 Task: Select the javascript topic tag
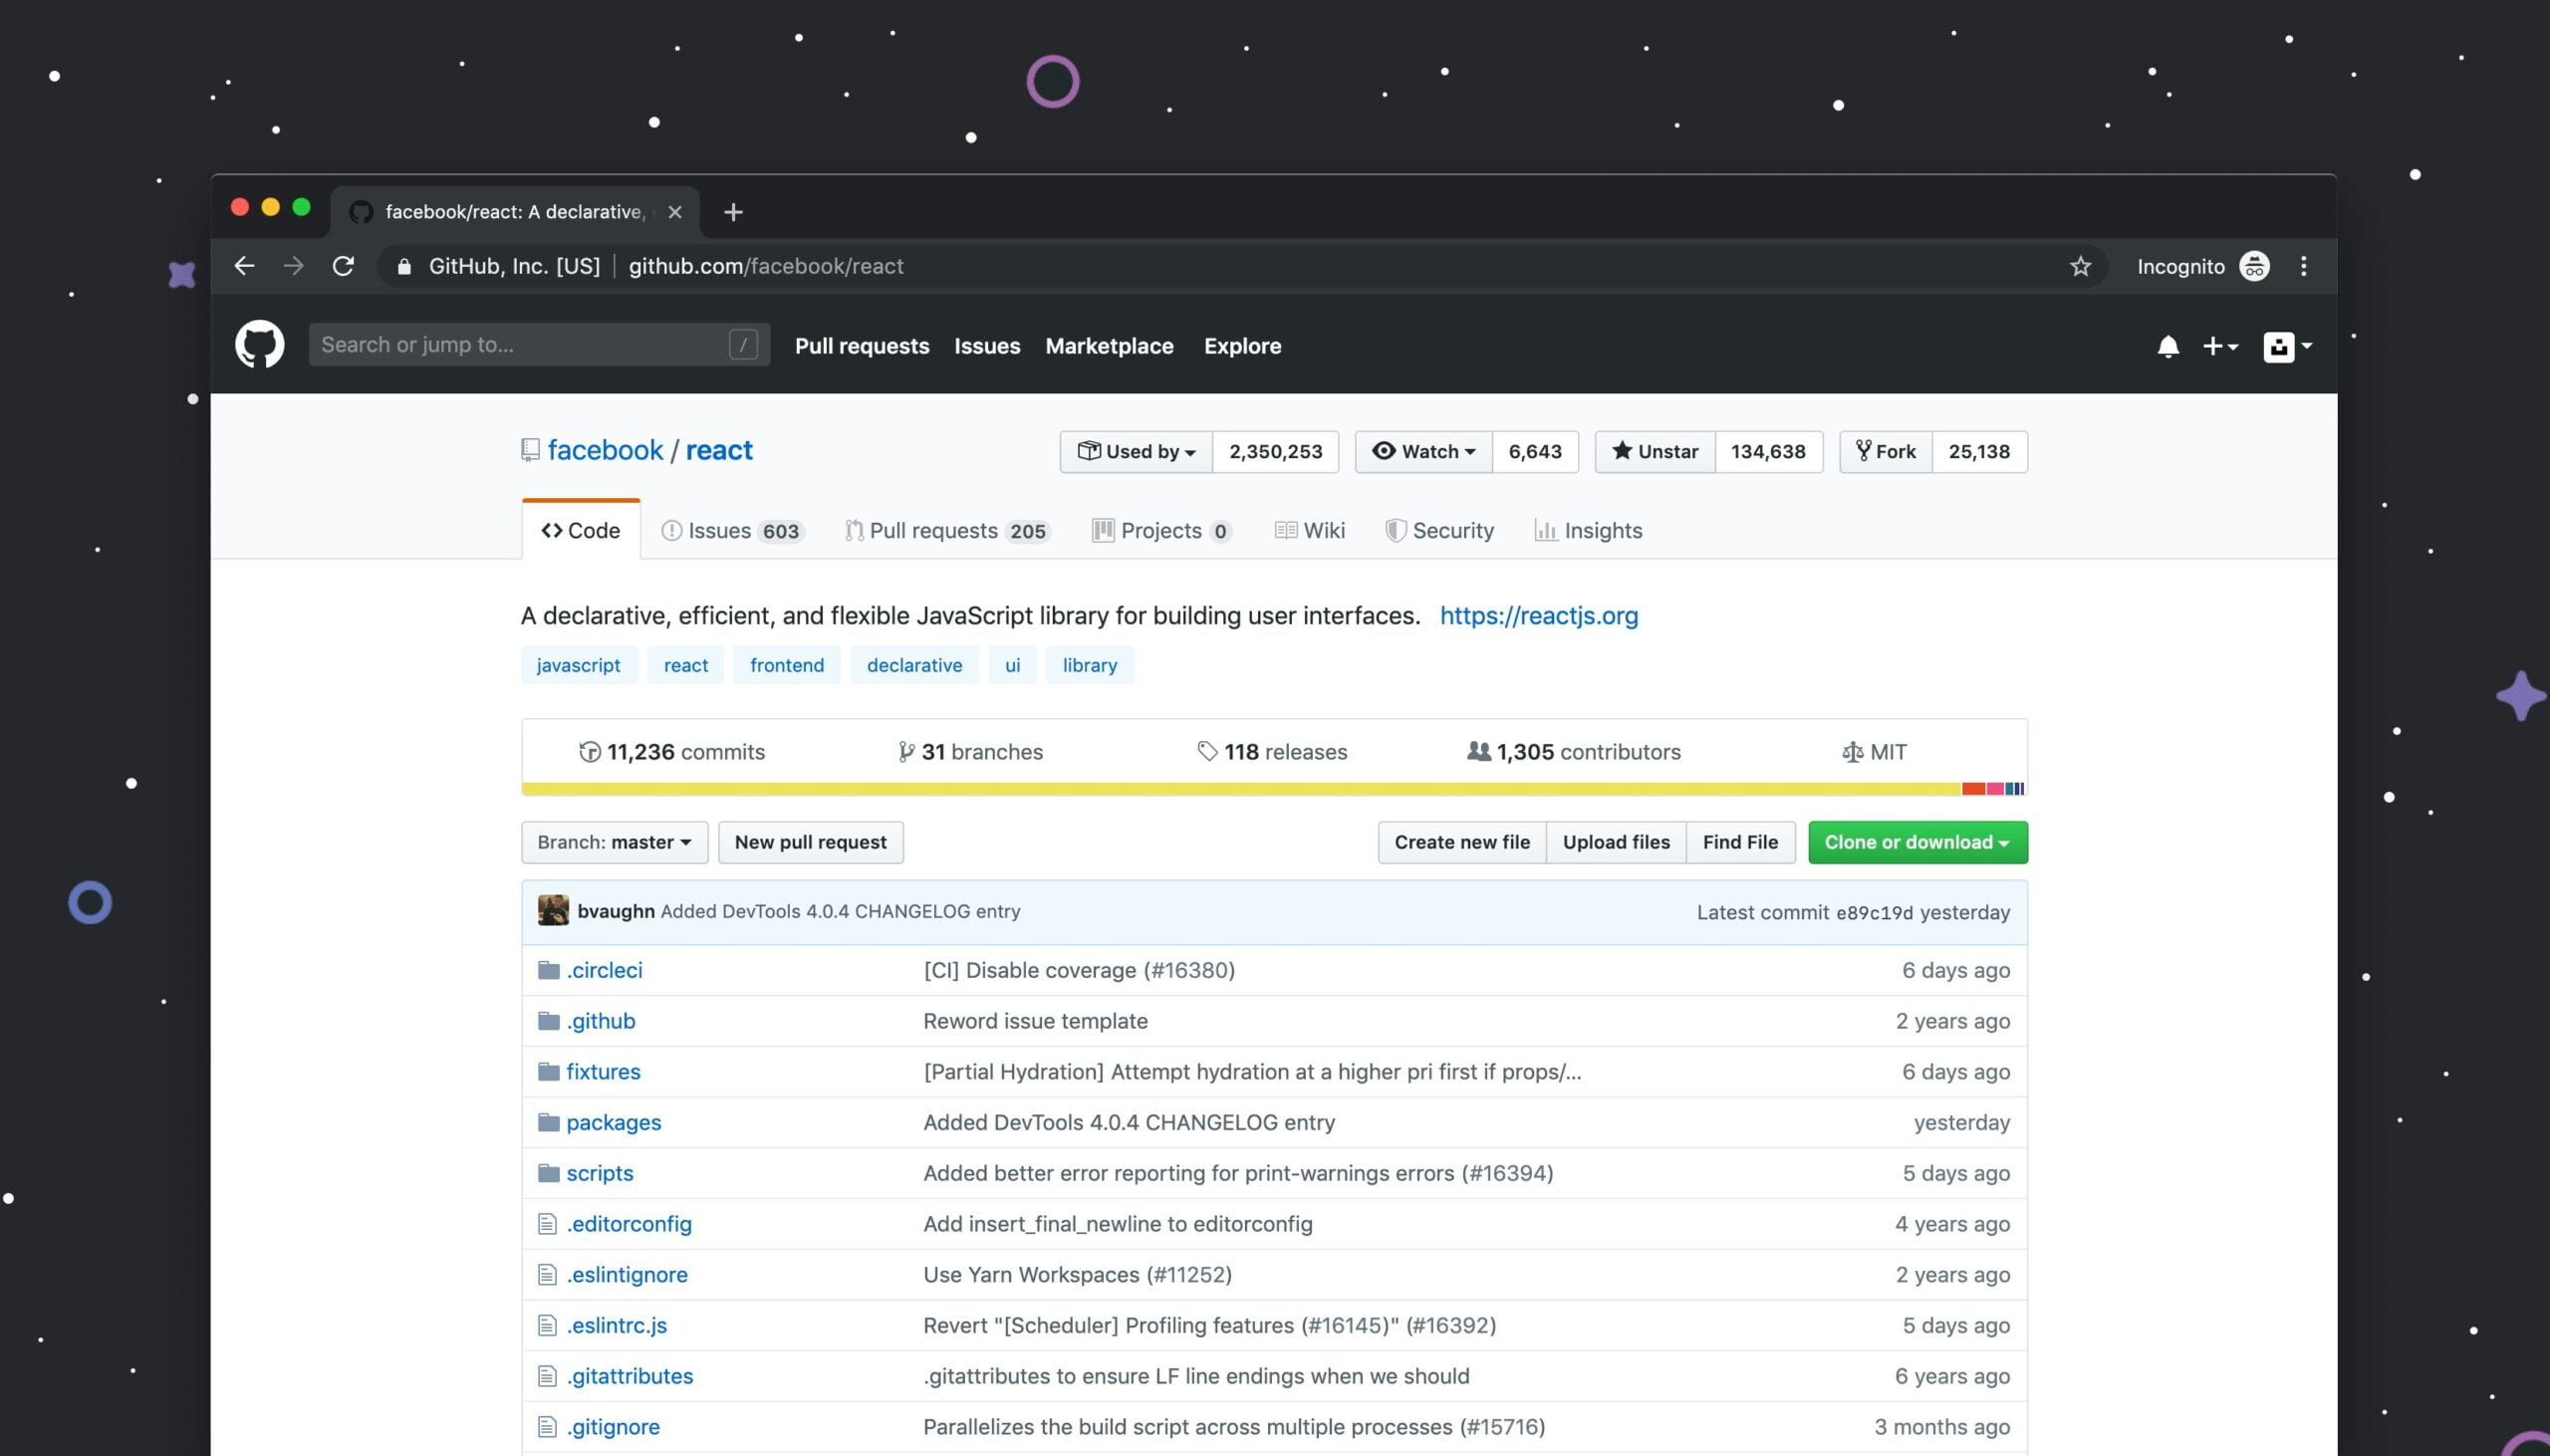tap(578, 665)
